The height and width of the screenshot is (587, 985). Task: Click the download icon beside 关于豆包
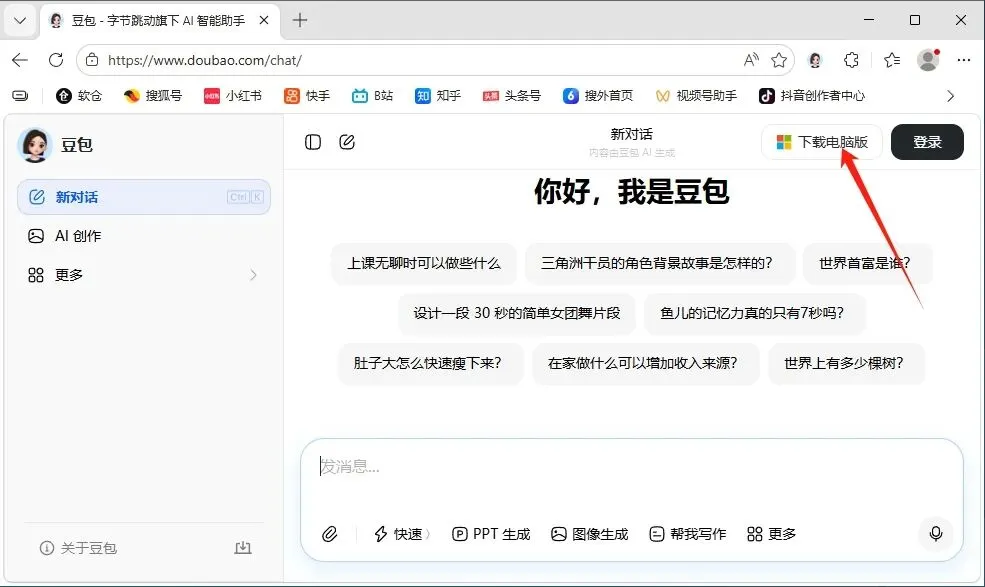[243, 547]
